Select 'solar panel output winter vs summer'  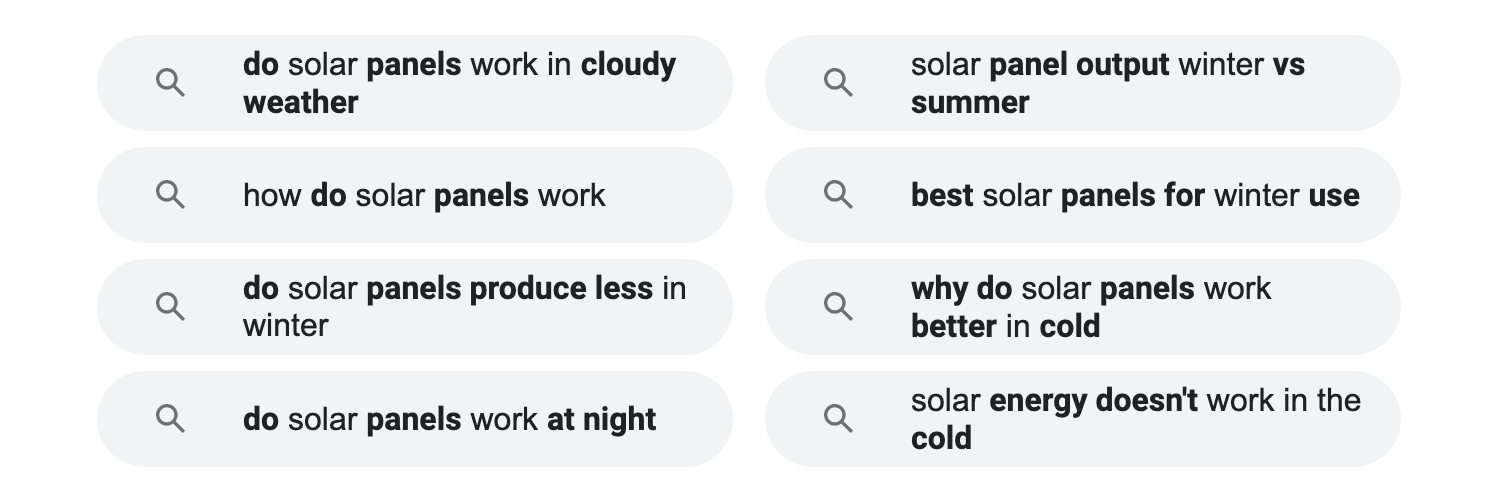1107,66
